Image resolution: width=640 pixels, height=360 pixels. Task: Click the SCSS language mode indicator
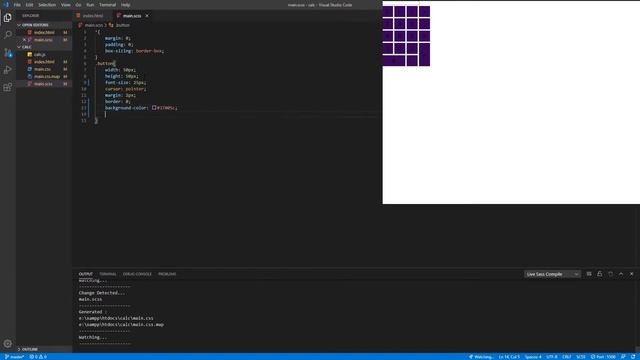[581, 357]
